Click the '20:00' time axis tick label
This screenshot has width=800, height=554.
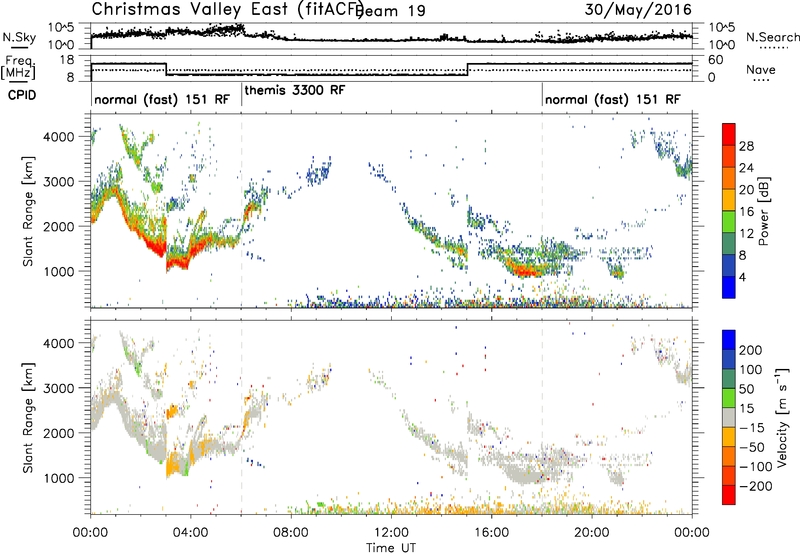click(x=592, y=533)
